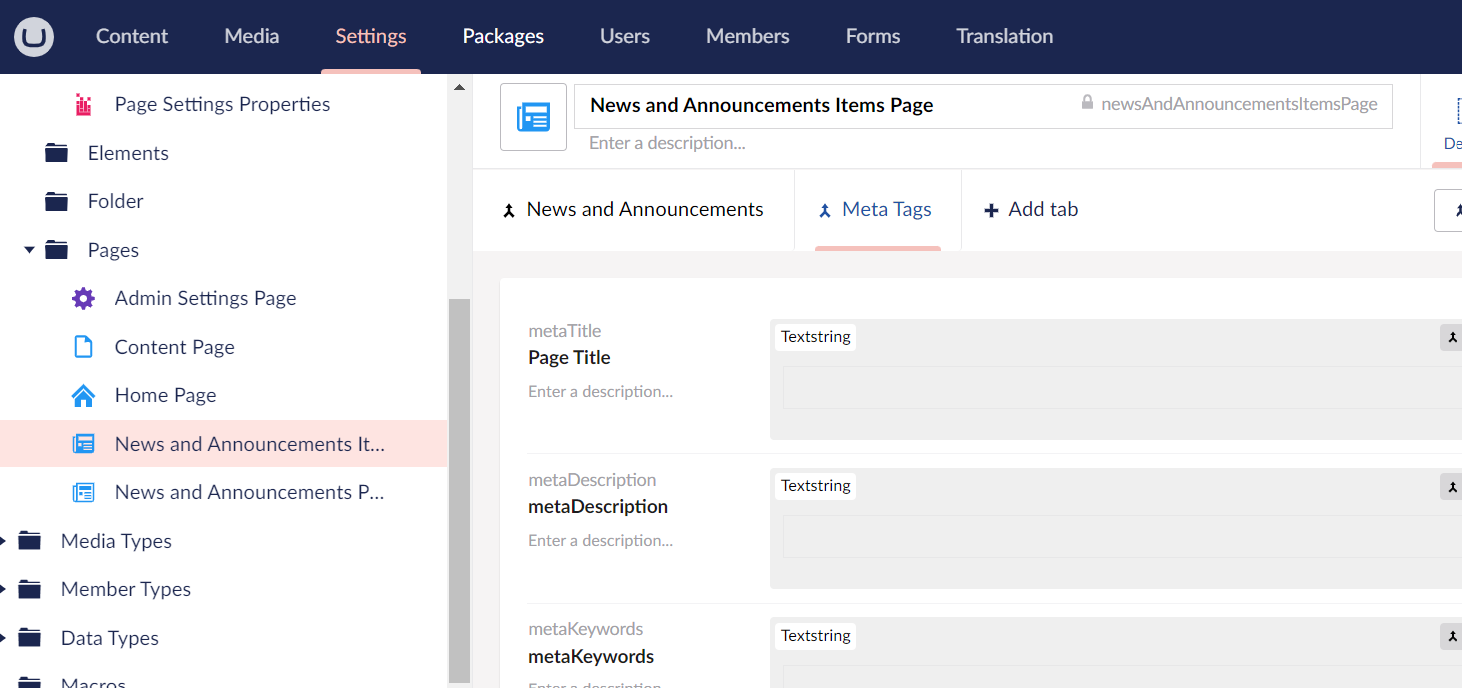Edit the metaKeywords property name
The height and width of the screenshot is (688, 1462).
[x=591, y=657]
